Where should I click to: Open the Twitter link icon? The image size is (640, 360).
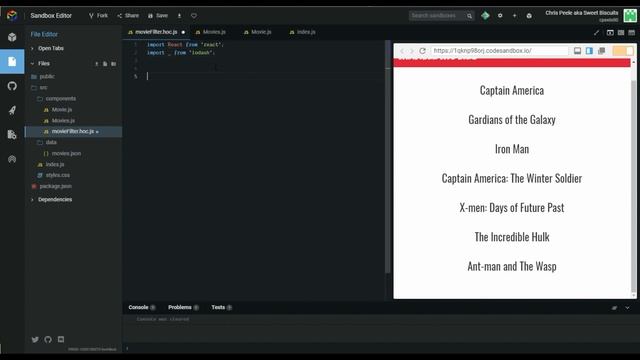coord(35,340)
